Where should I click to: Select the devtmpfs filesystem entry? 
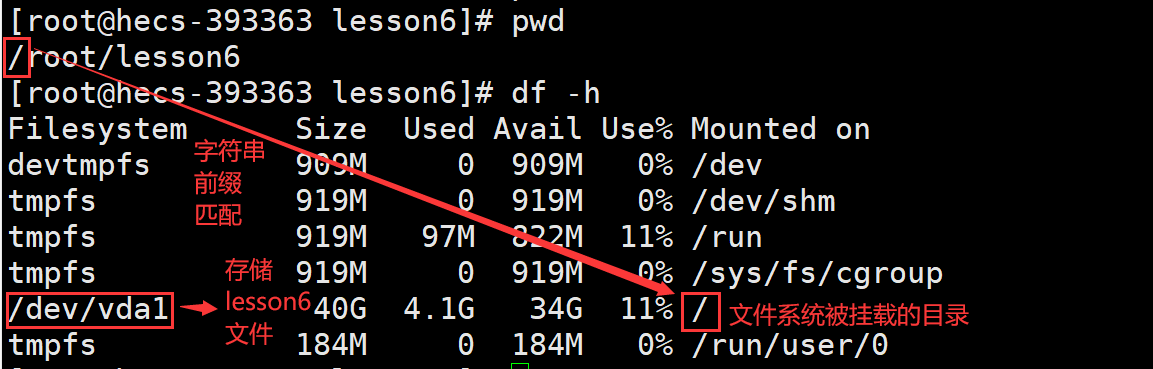tap(79, 165)
